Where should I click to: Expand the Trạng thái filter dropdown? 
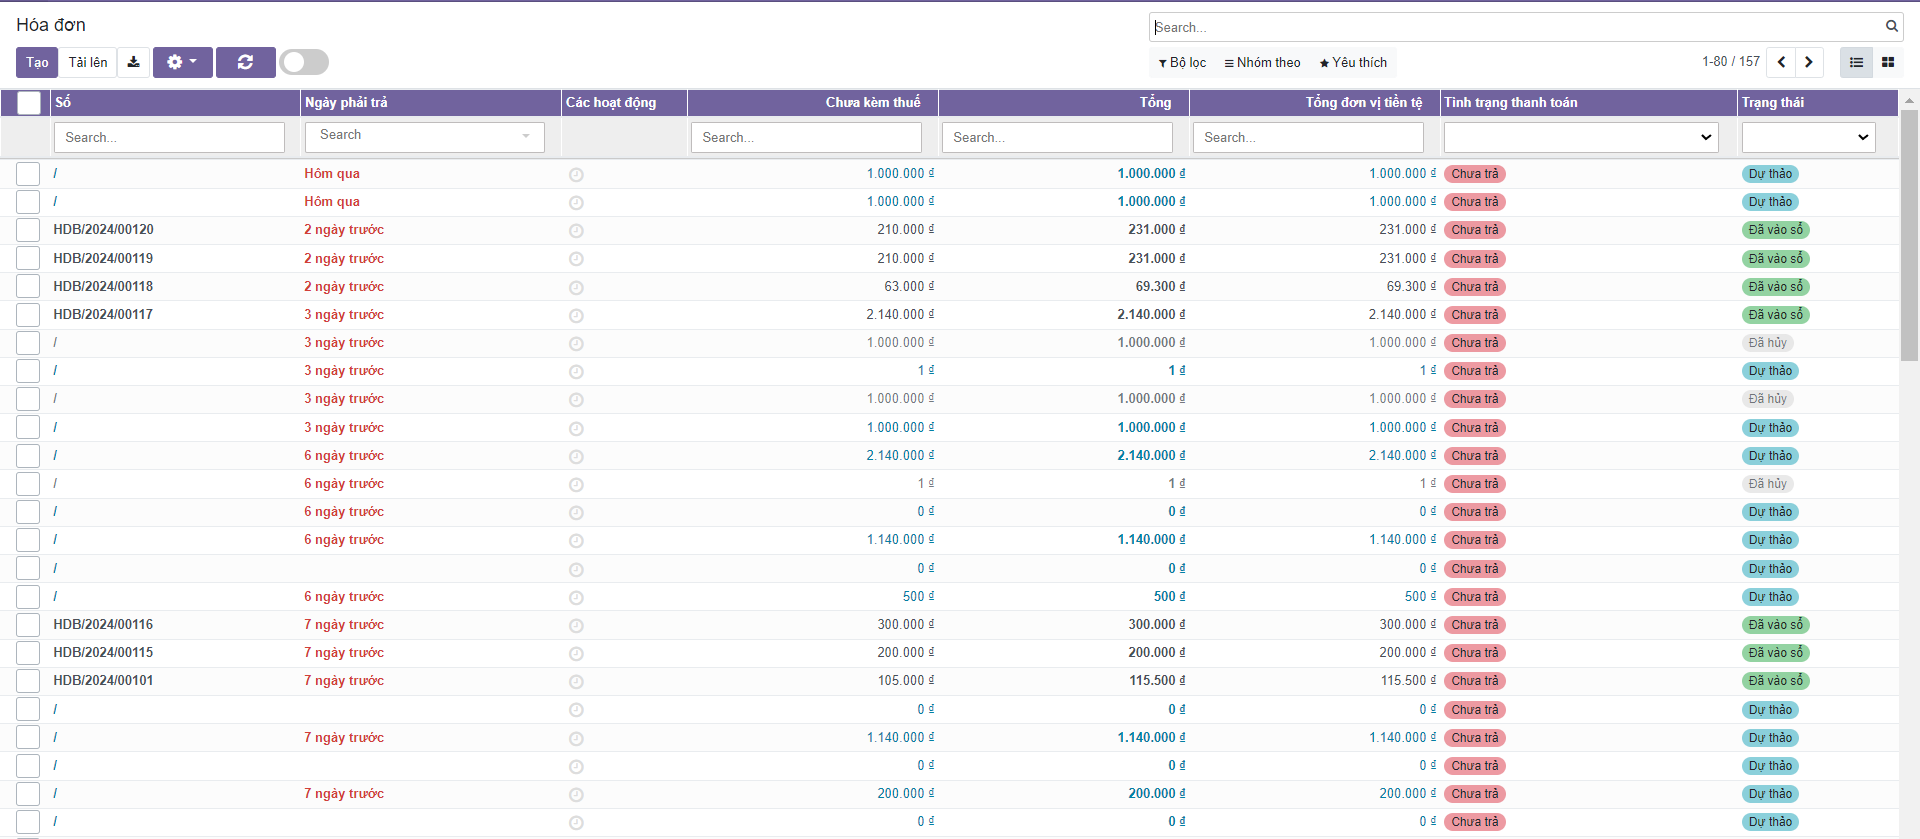coord(1808,137)
